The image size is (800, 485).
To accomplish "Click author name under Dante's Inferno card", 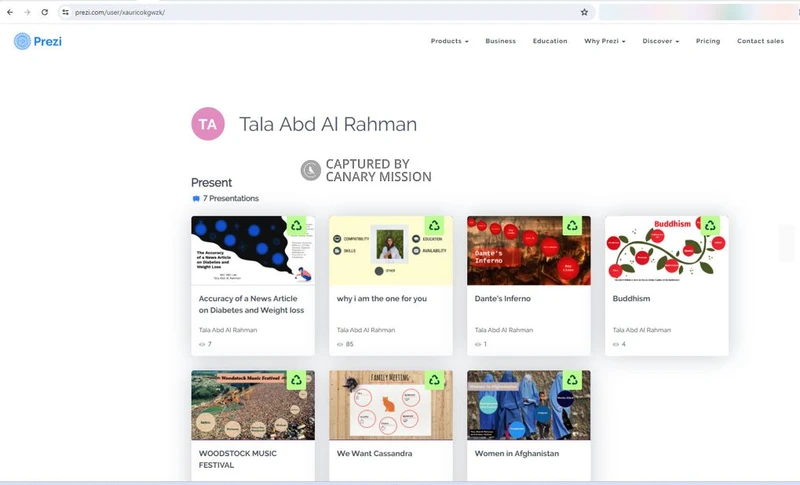I will pos(504,330).
